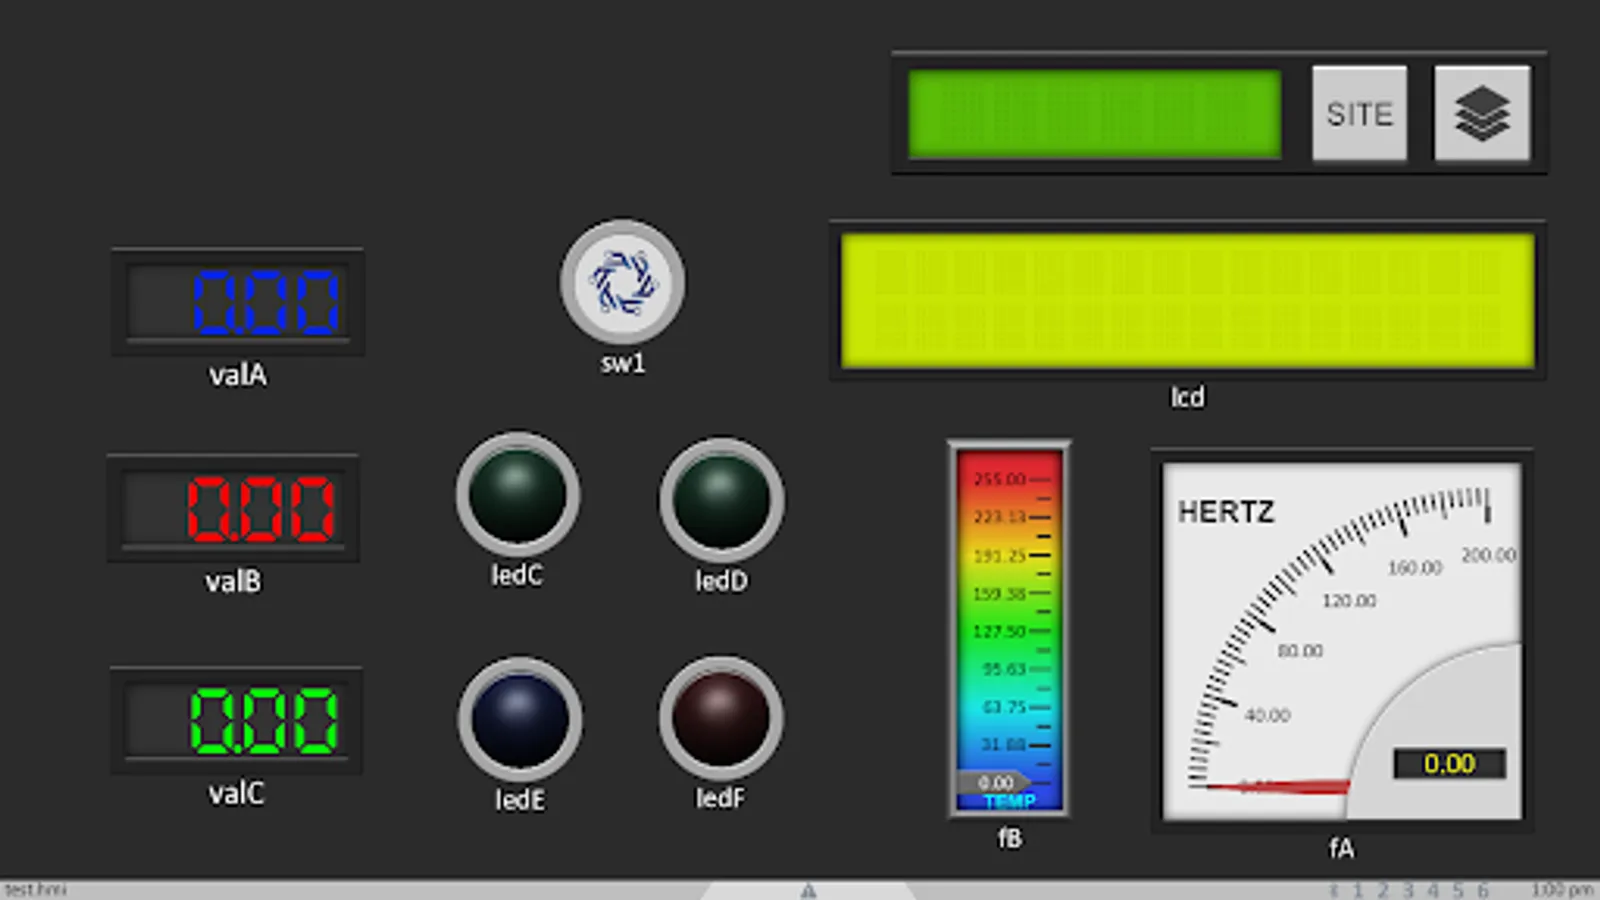Click the ledC indicator lamp

[x=517, y=494]
